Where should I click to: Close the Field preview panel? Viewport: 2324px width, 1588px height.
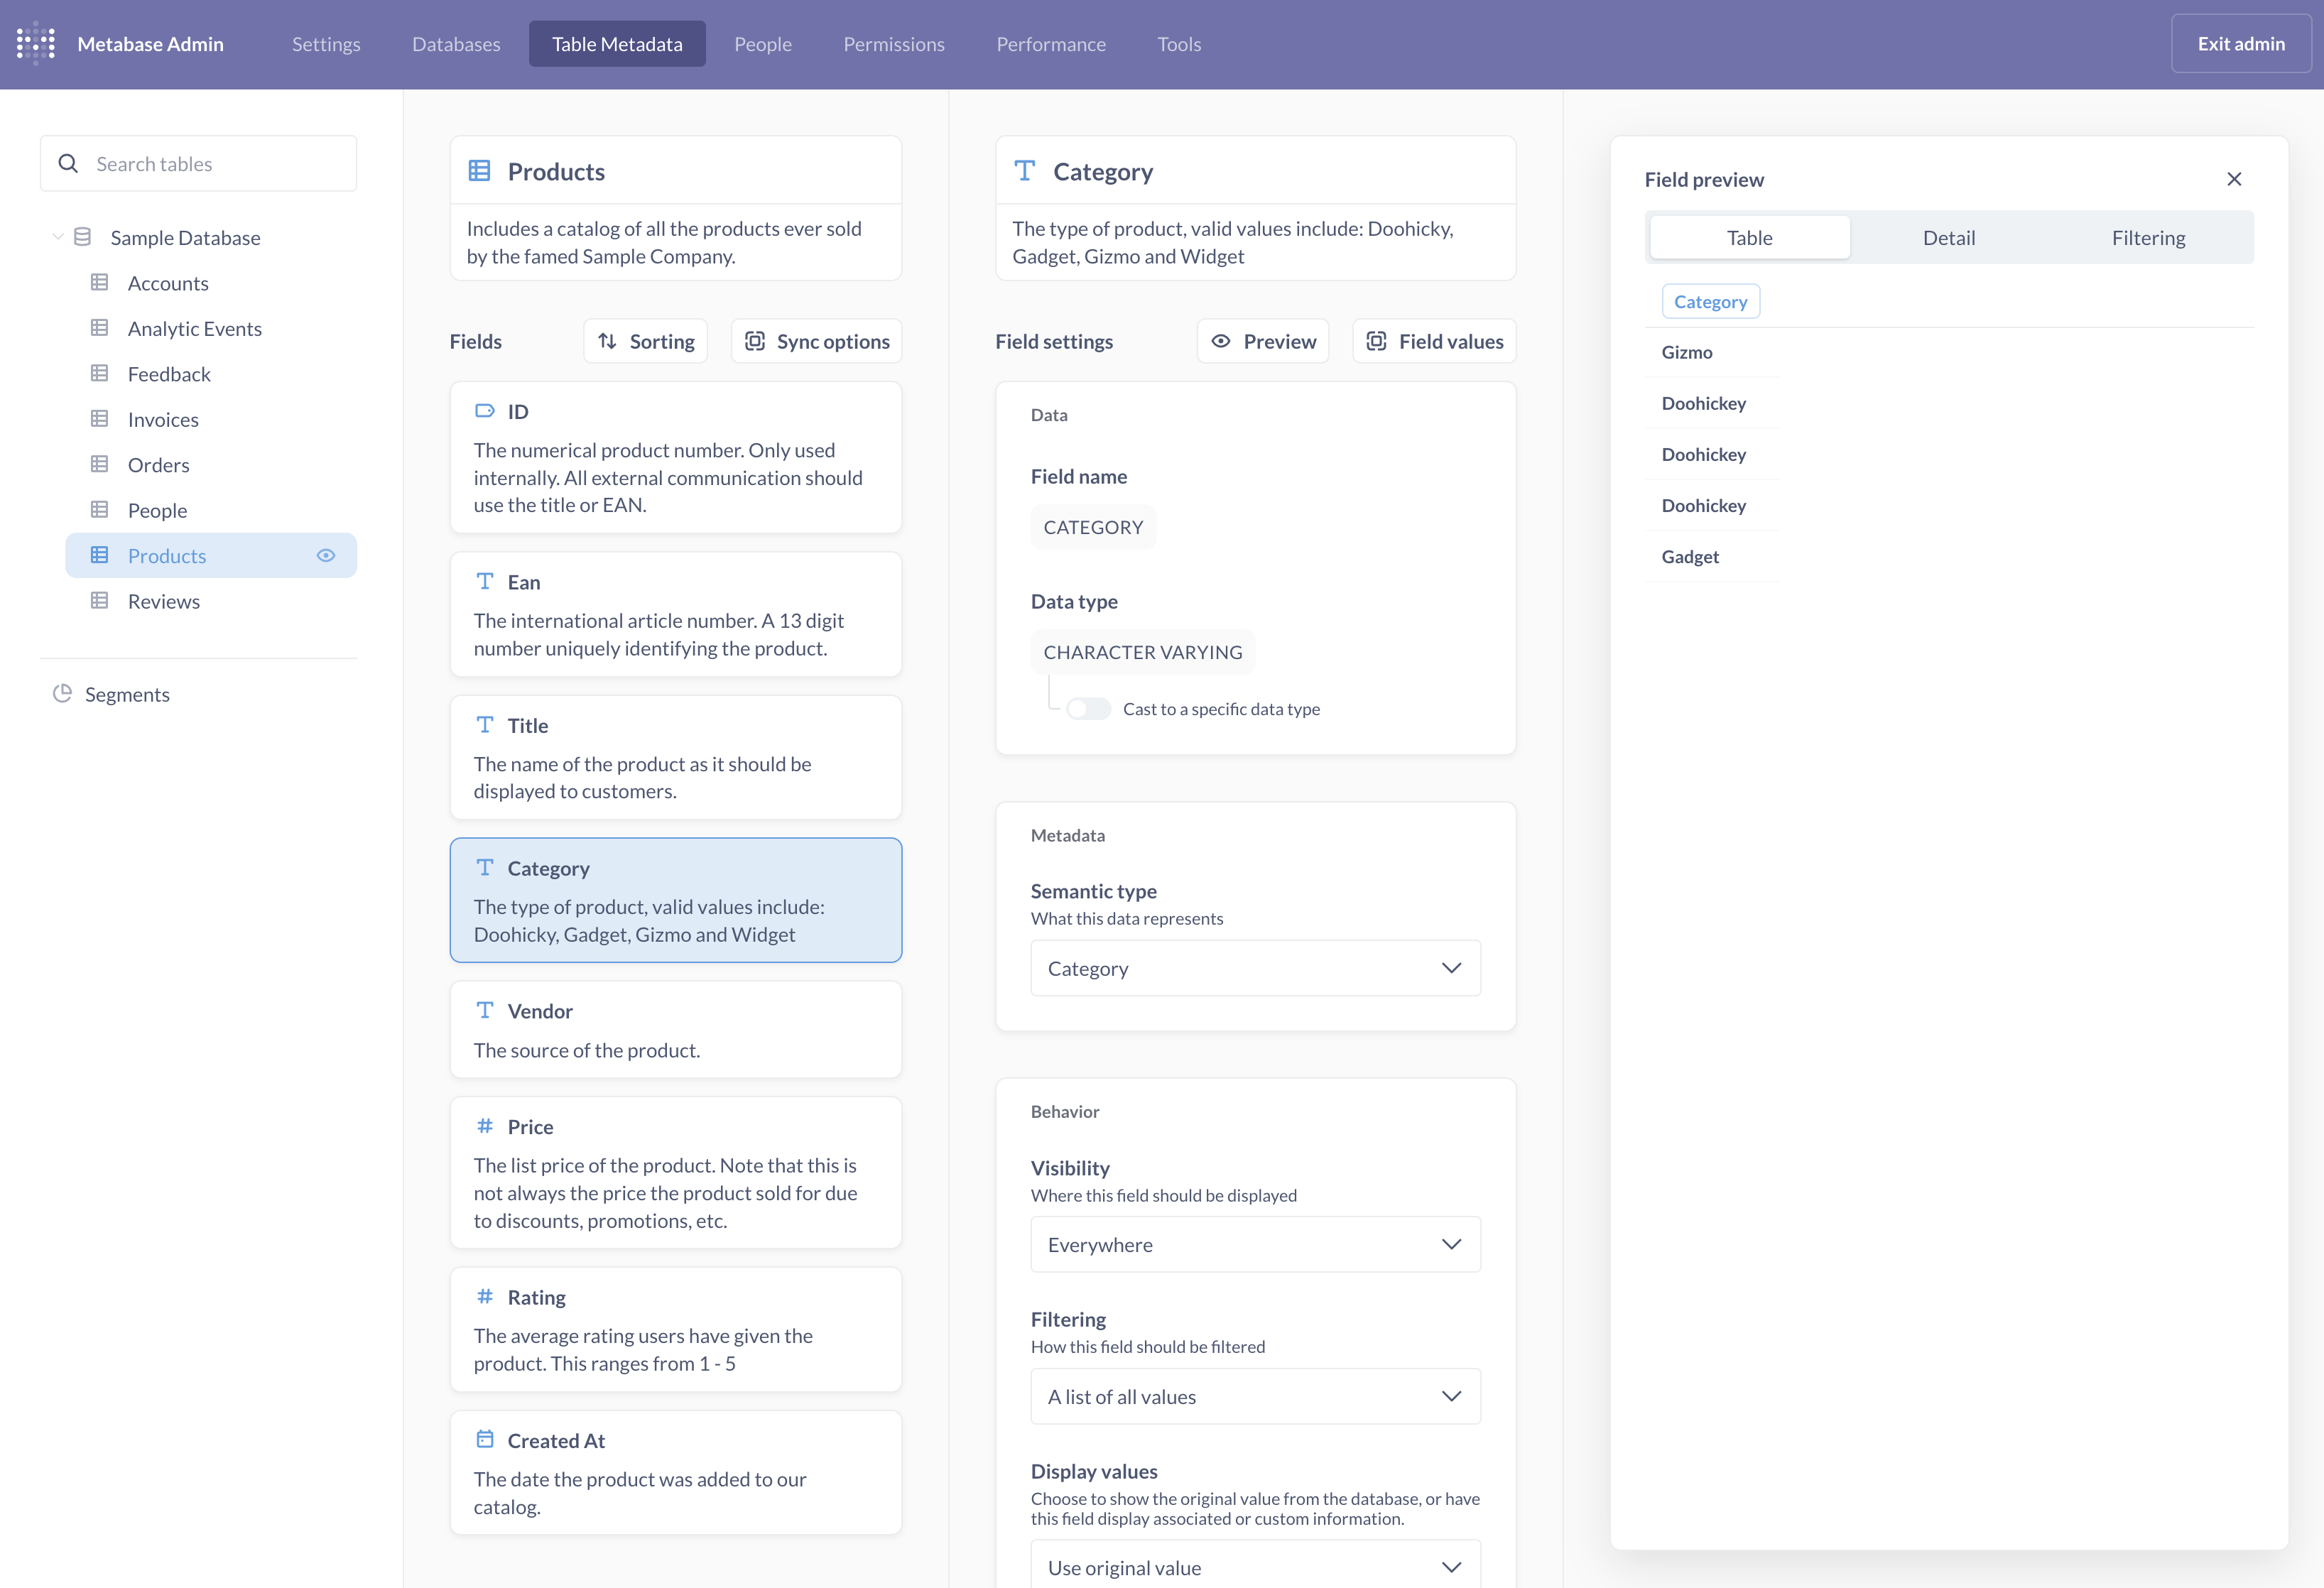(x=2233, y=179)
